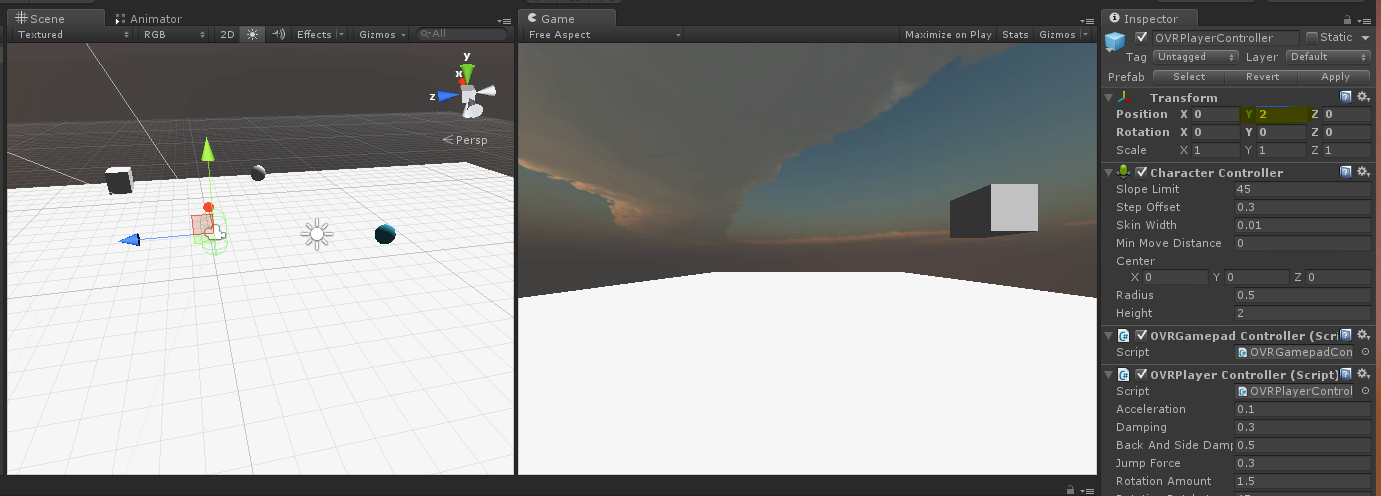Viewport: 1381px width, 496px height.
Task: Click the blue Z move arrow handle
Action: pos(129,239)
